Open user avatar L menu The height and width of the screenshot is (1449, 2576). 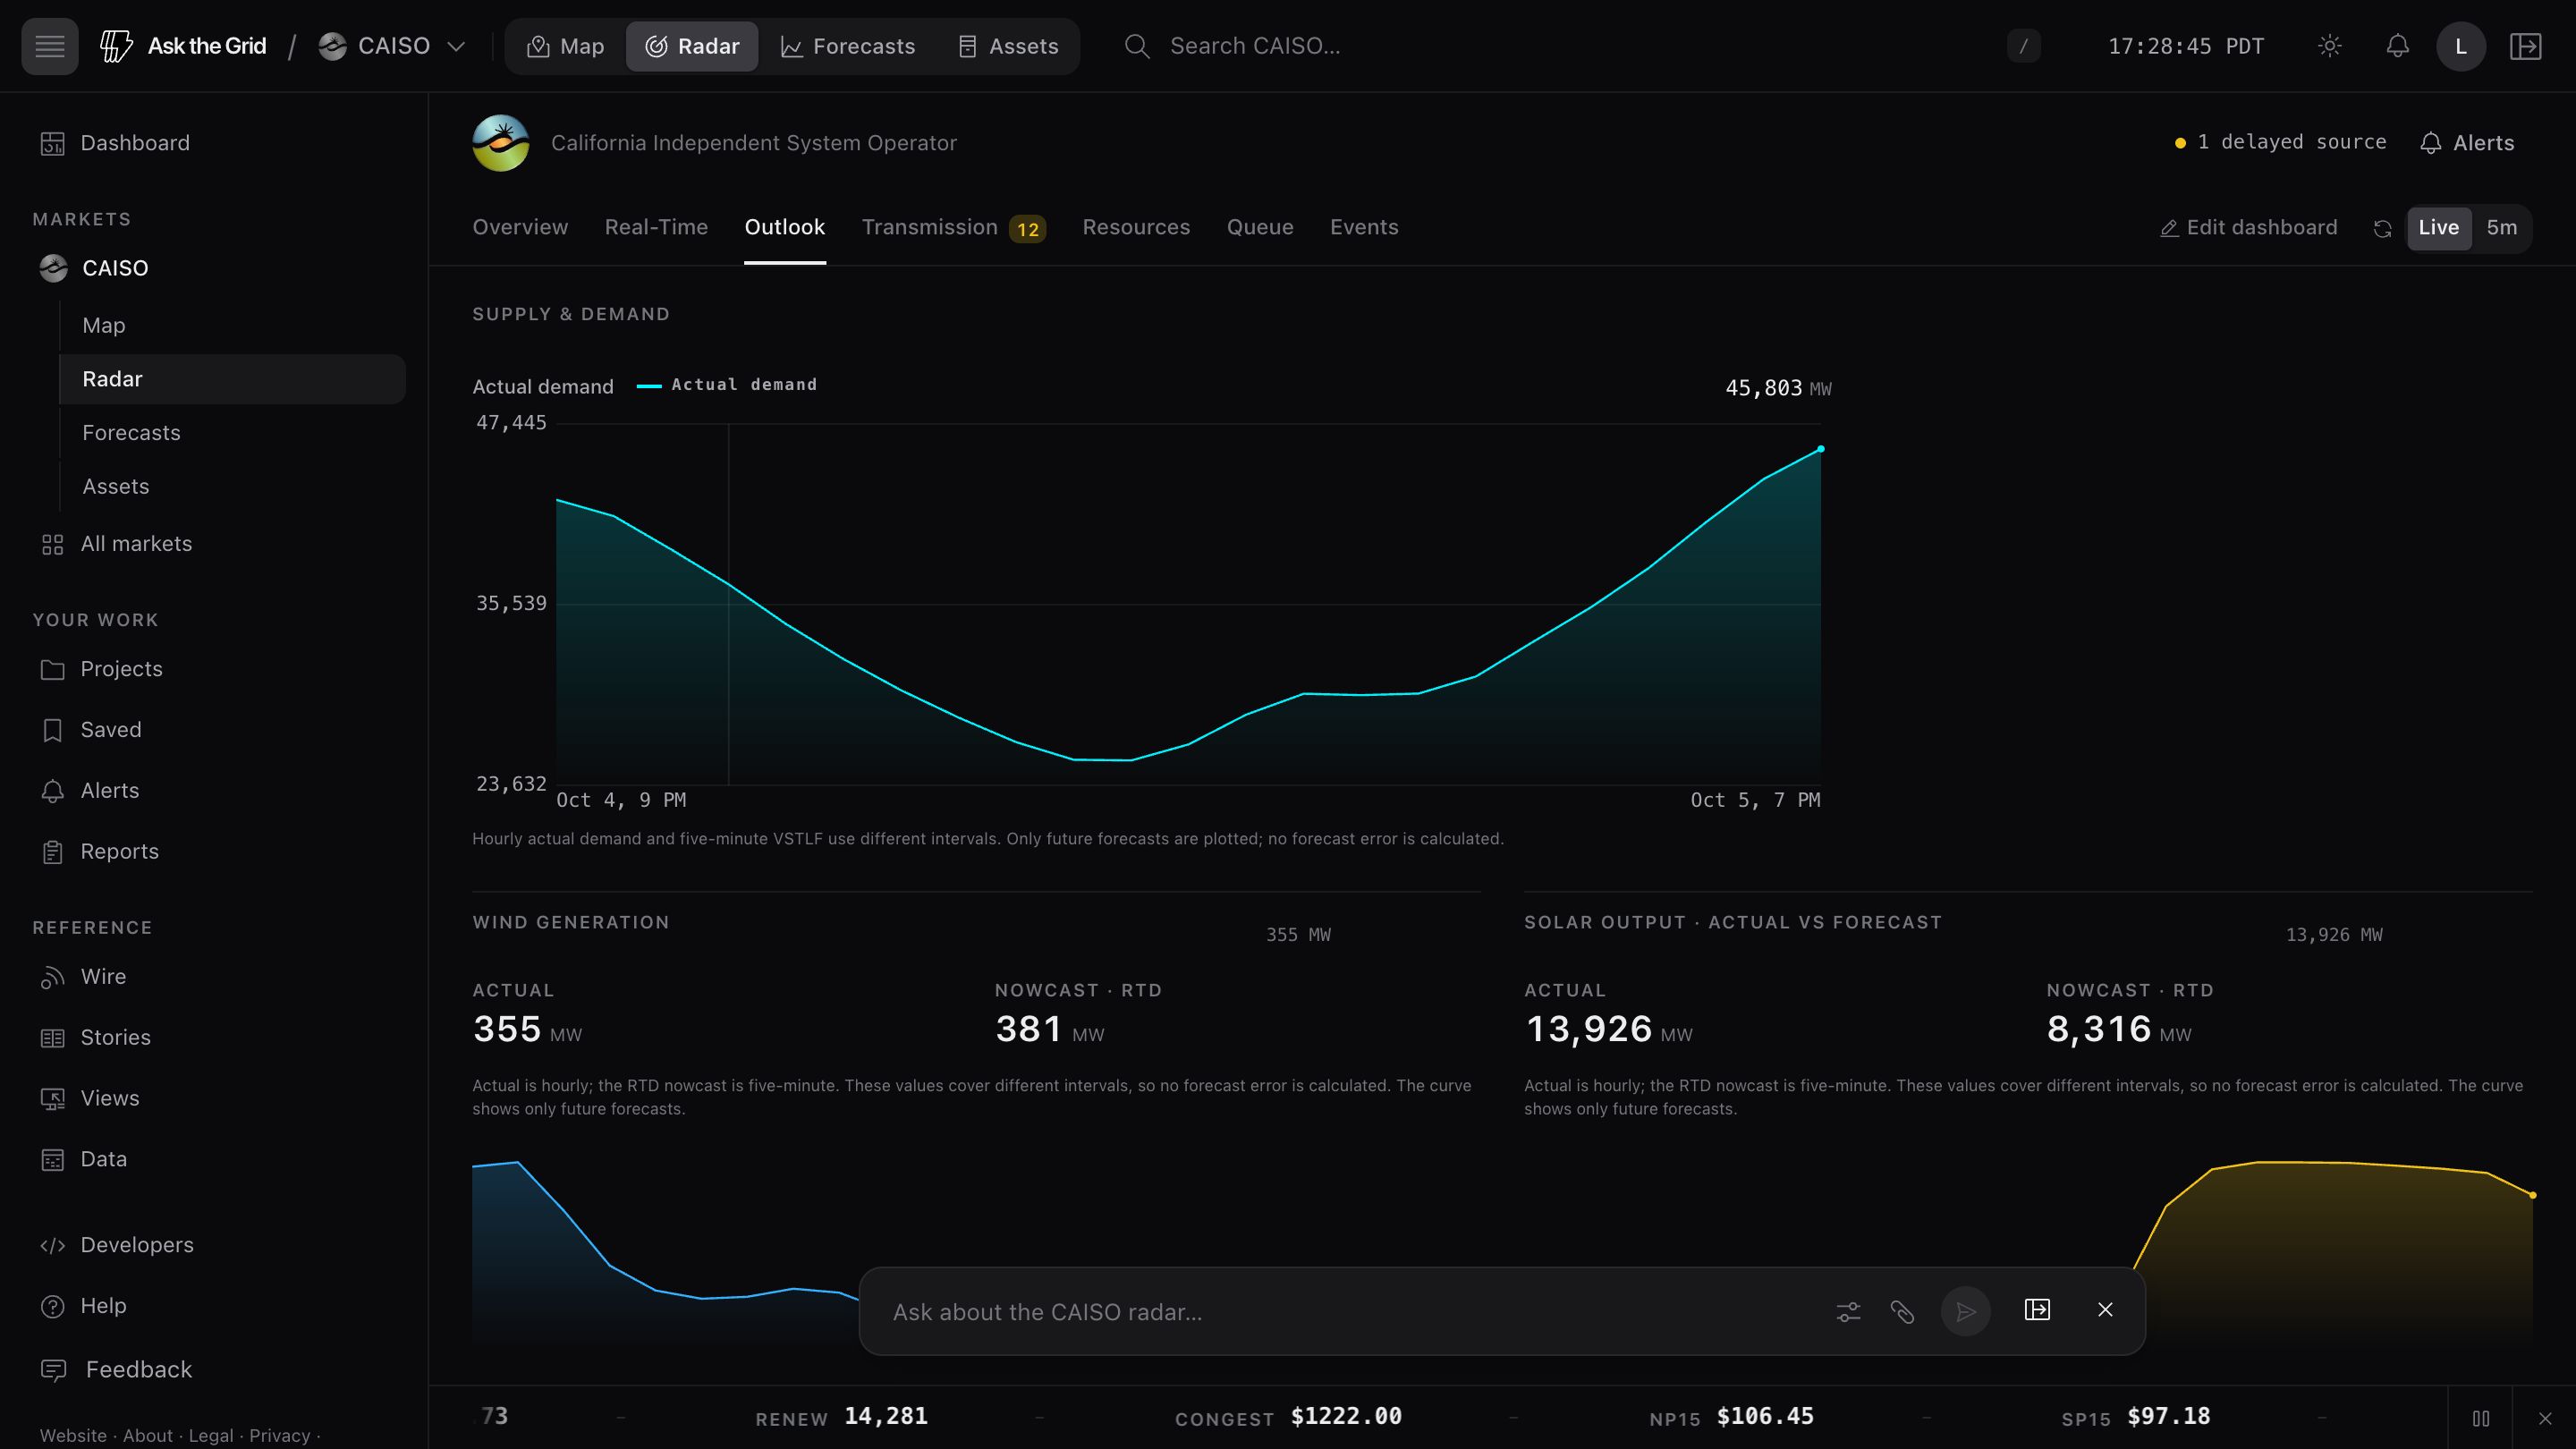click(2460, 46)
